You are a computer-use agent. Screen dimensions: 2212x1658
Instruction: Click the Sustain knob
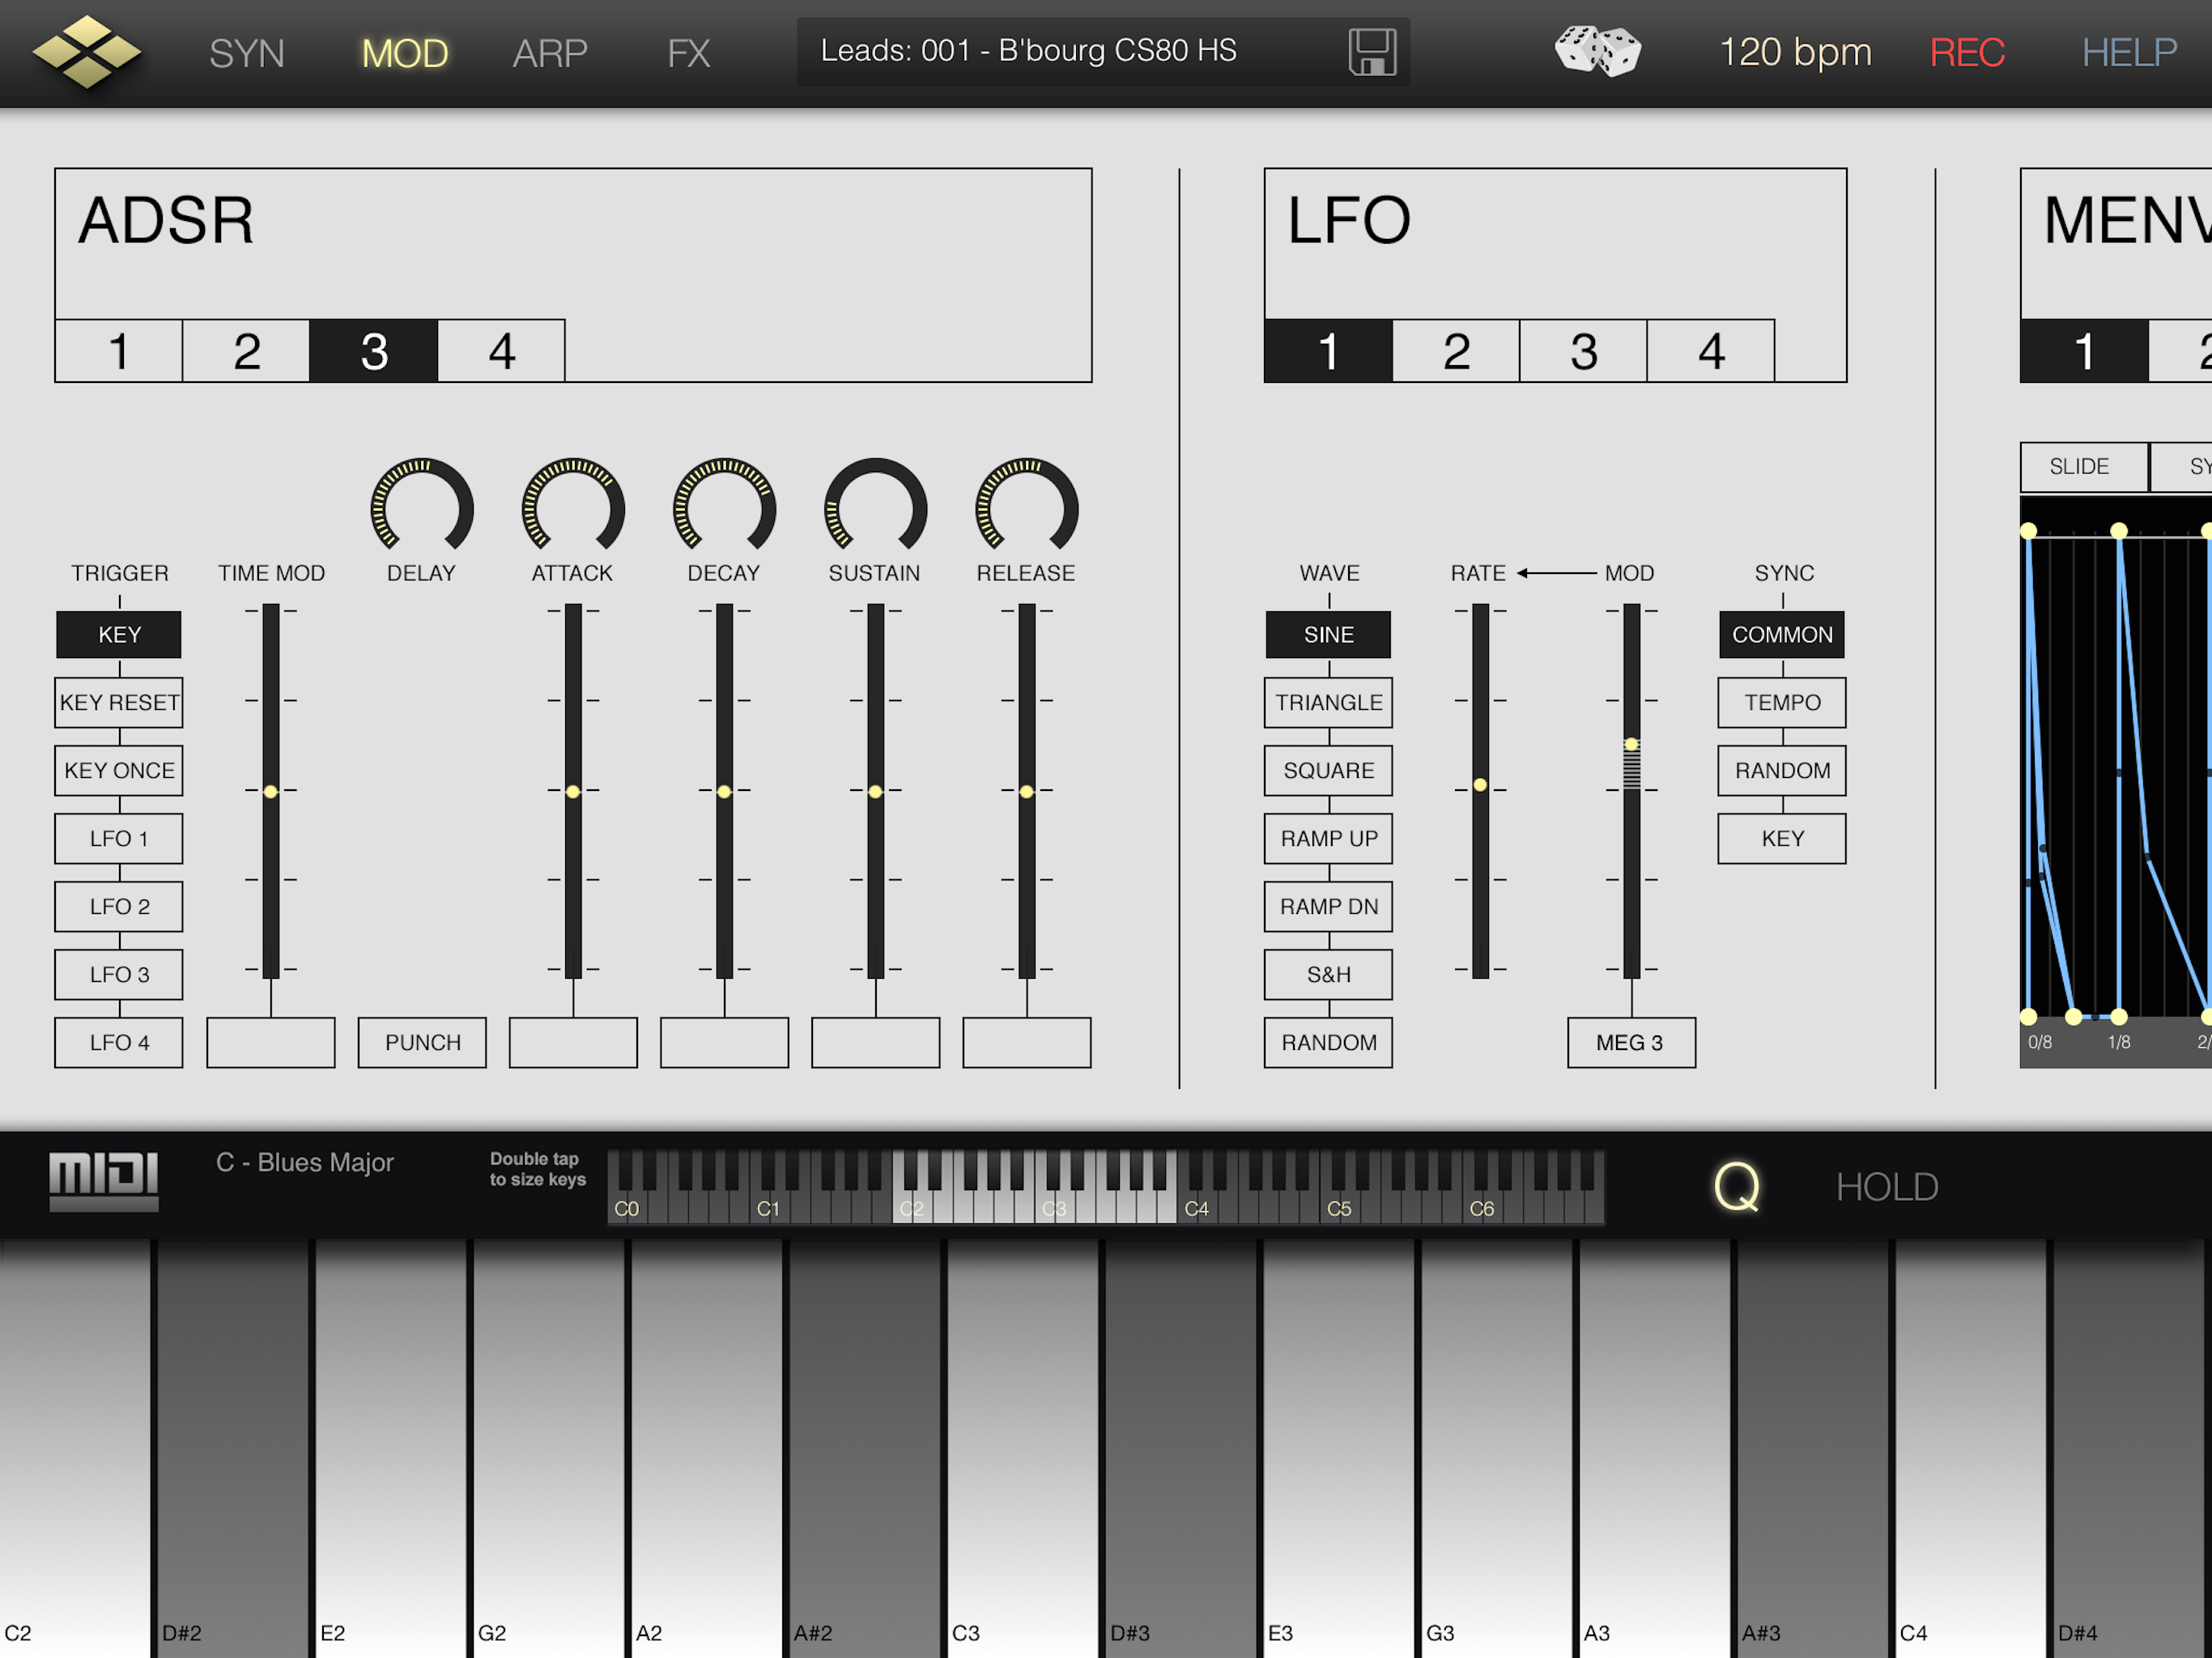click(x=875, y=508)
